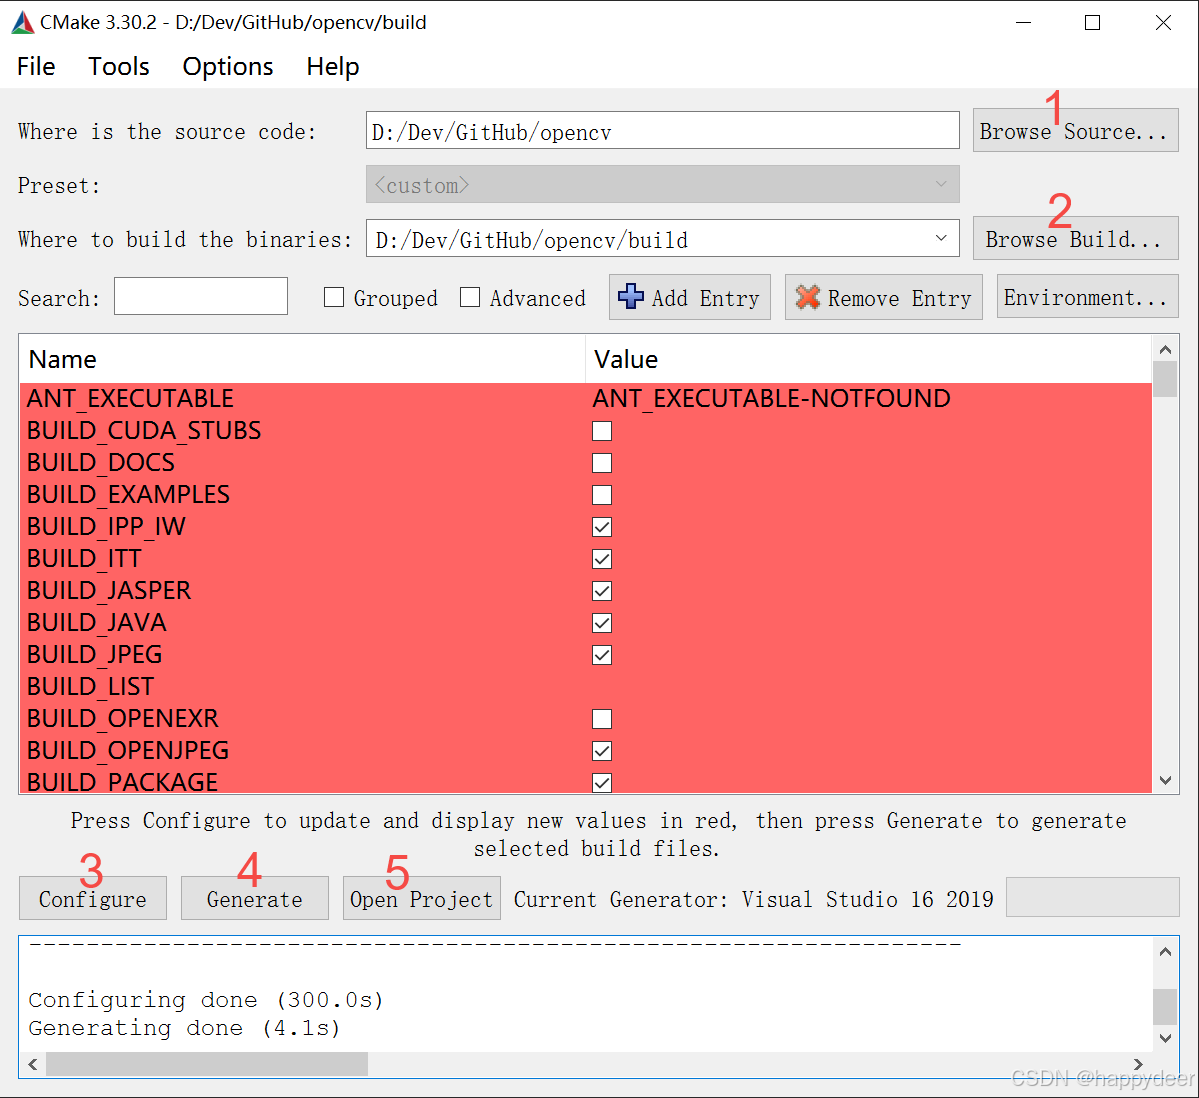This screenshot has height=1098, width=1199.
Task: Click the Configuring done log line
Action: pyautogui.click(x=206, y=1000)
